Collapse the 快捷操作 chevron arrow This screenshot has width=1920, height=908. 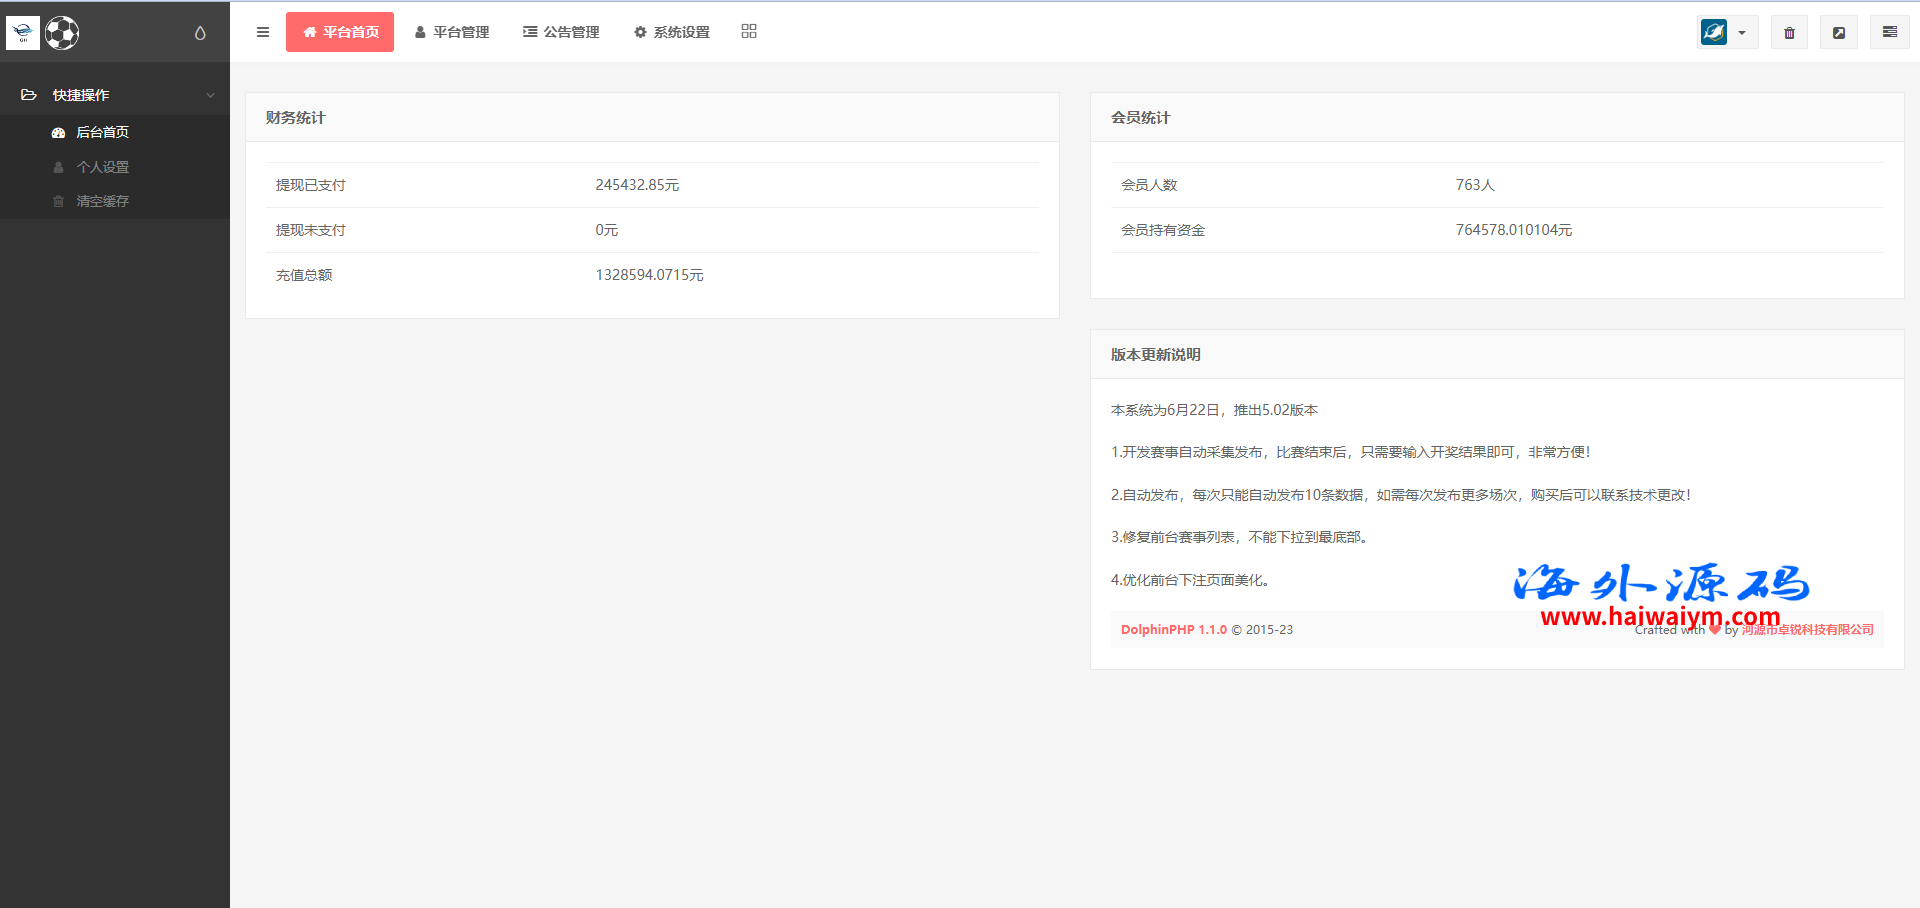tap(210, 95)
